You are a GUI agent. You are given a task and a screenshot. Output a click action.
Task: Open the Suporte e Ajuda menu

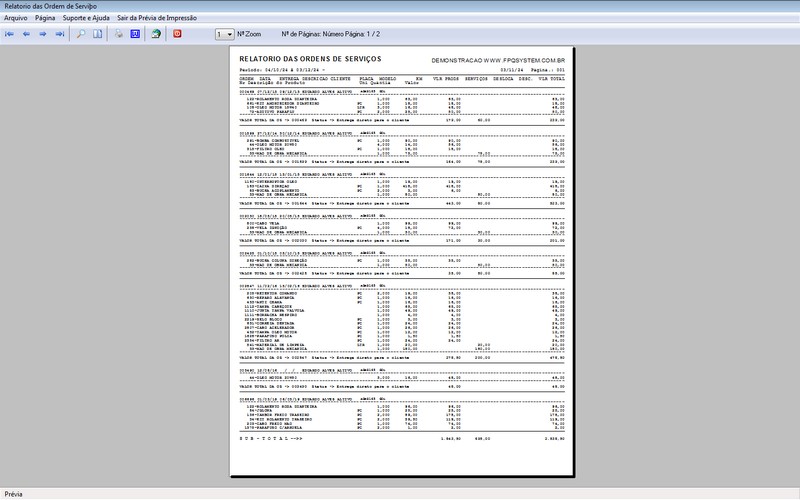[x=86, y=18]
